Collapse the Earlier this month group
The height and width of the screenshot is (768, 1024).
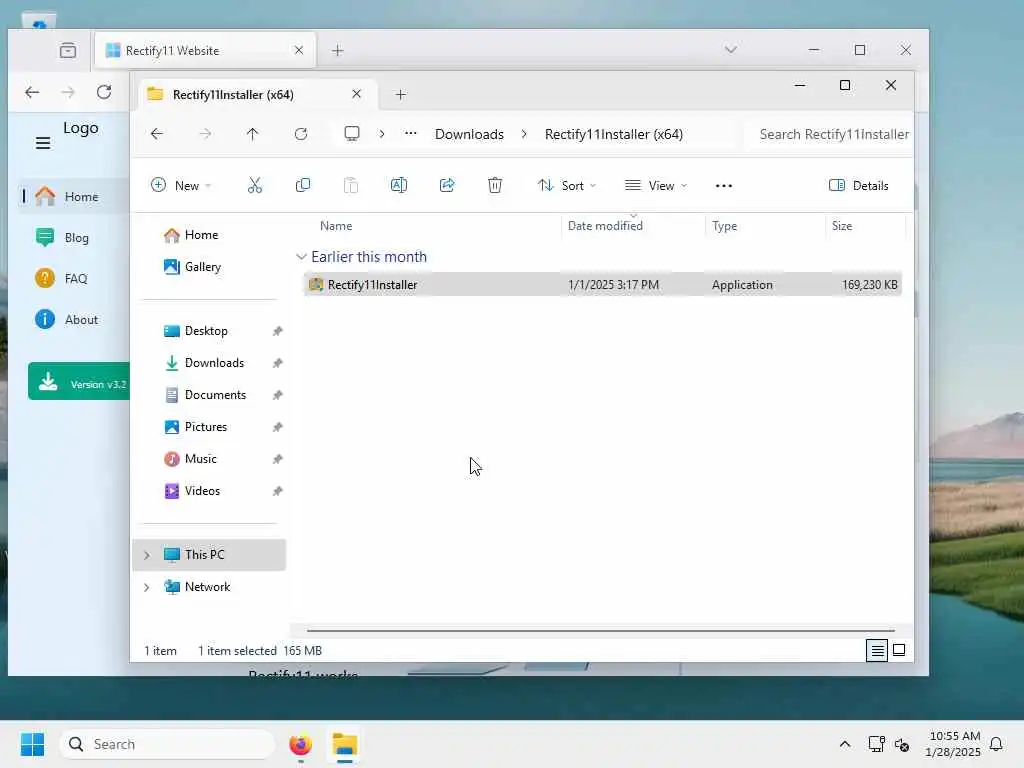pos(301,257)
